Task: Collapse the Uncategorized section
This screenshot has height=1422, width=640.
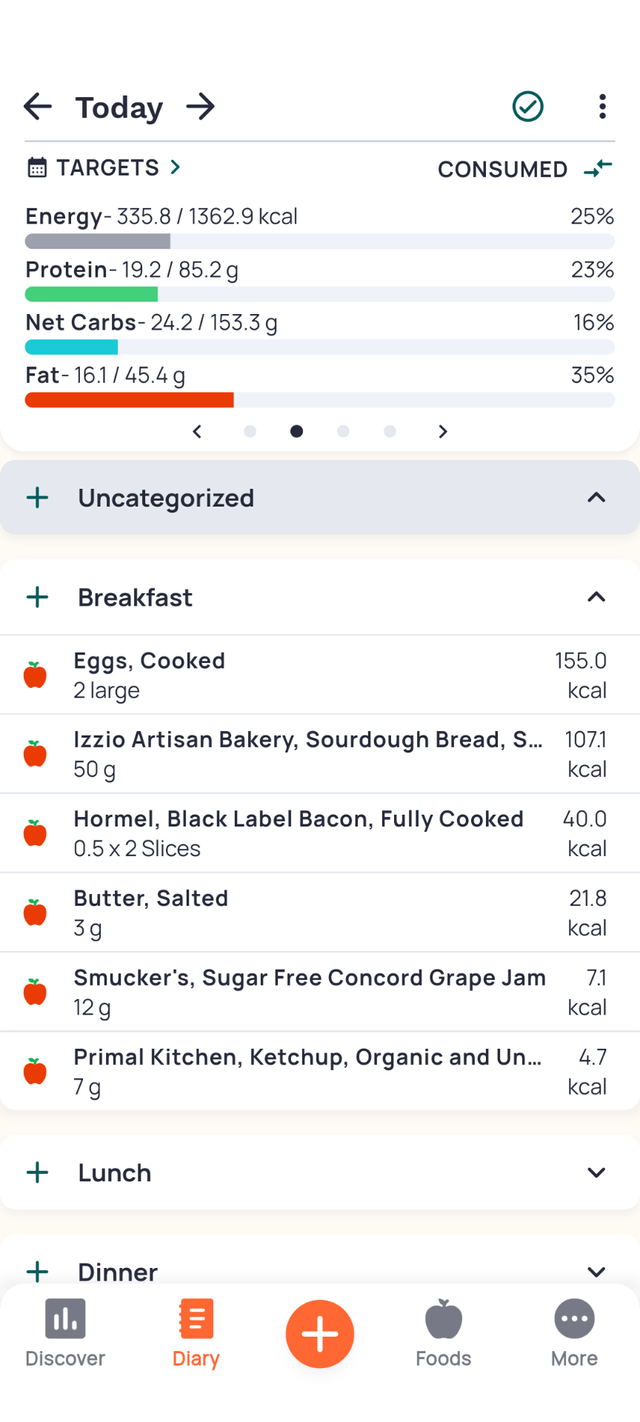Action: 596,498
